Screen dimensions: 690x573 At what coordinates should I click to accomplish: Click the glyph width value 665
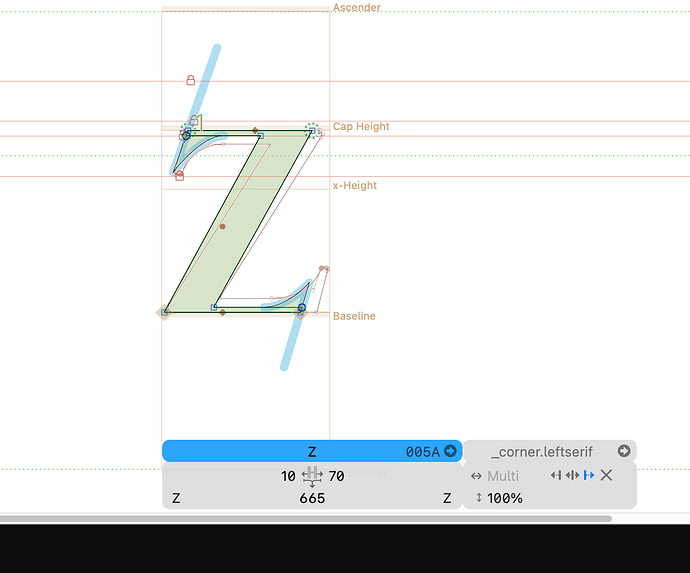click(312, 498)
